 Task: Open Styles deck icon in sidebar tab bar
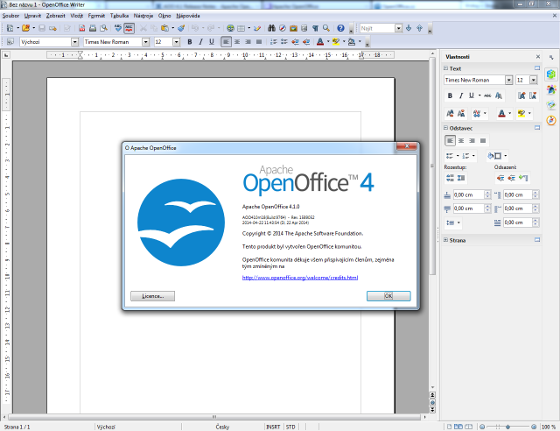(551, 89)
